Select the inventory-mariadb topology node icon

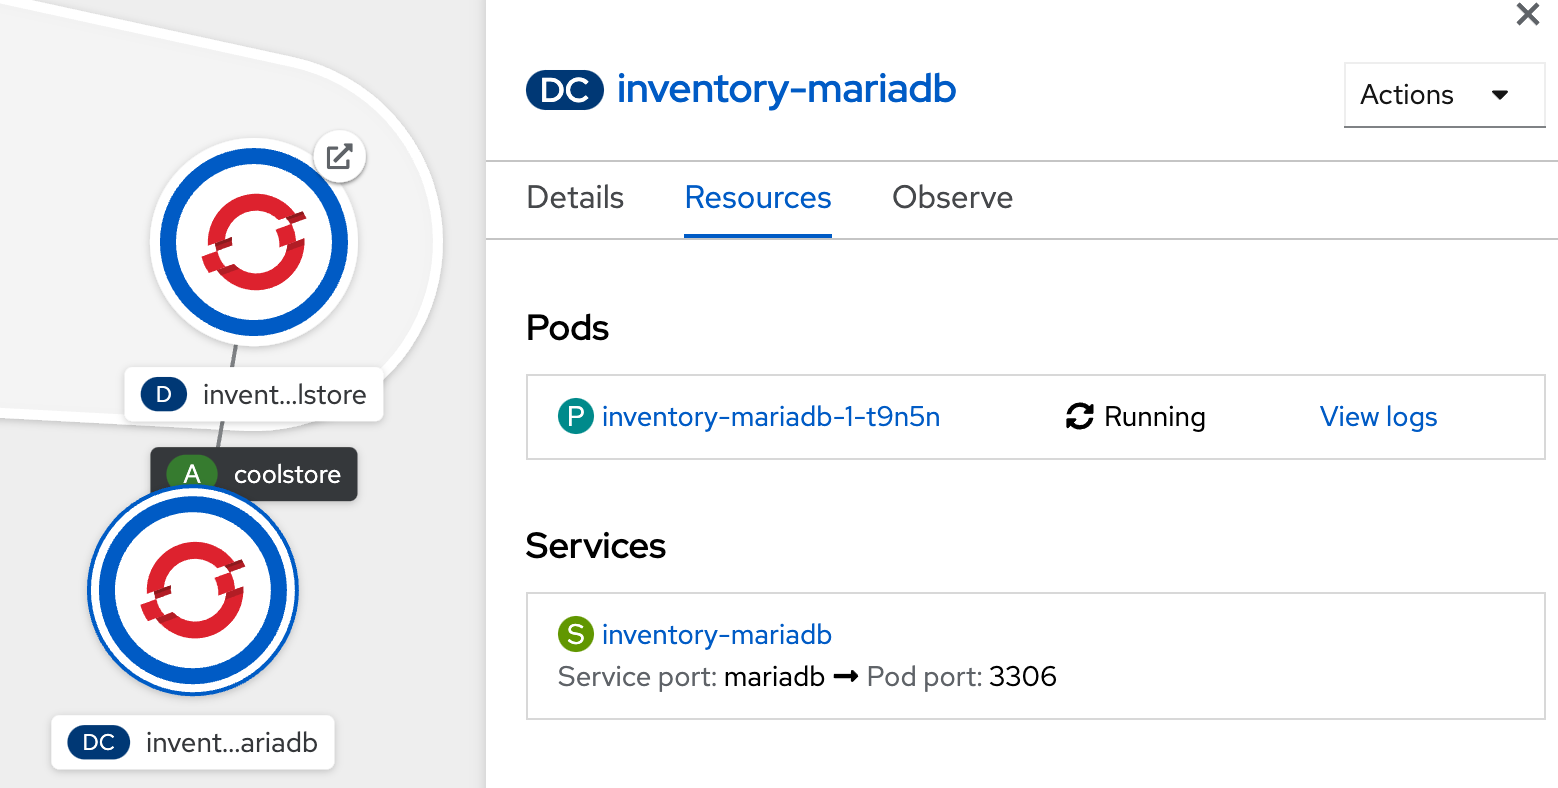tap(193, 590)
